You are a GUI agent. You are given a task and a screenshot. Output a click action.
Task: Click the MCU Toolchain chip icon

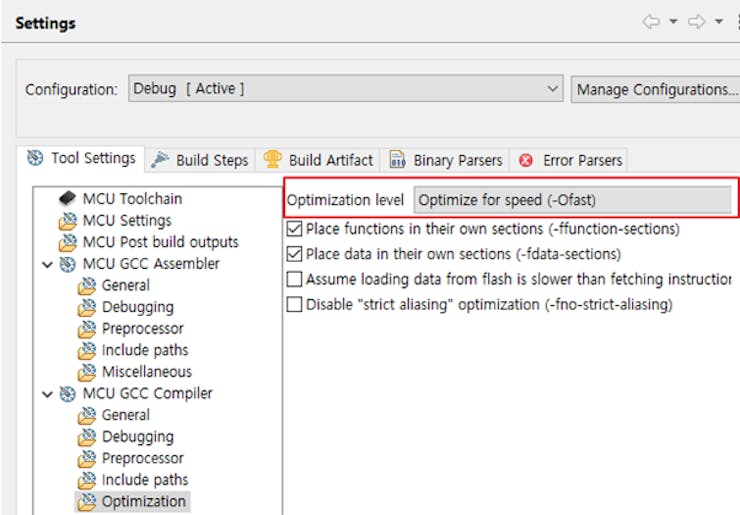[x=67, y=199]
